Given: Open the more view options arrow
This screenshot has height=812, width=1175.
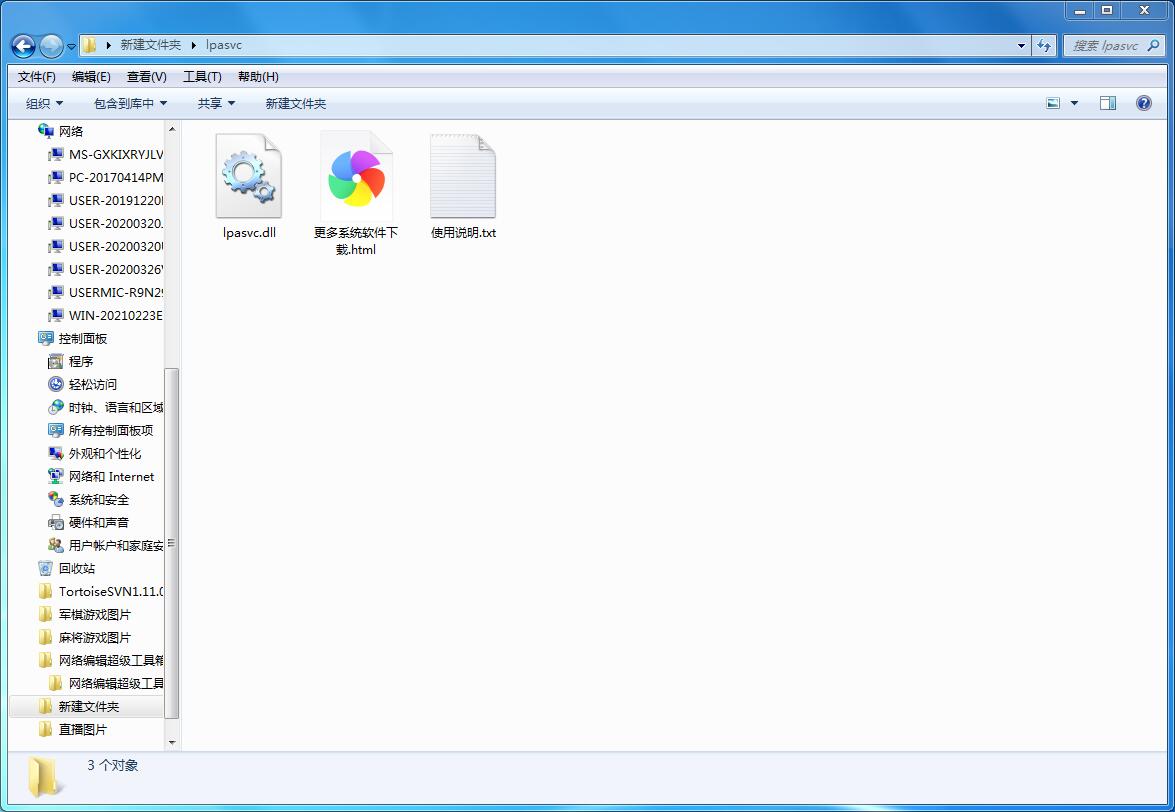Looking at the screenshot, I should (1074, 103).
